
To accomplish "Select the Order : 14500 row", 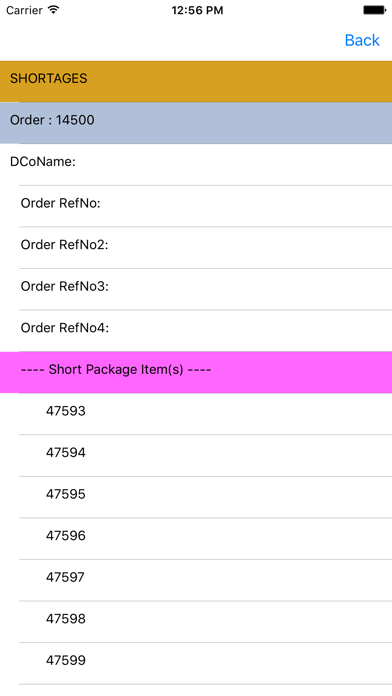I will tap(196, 123).
